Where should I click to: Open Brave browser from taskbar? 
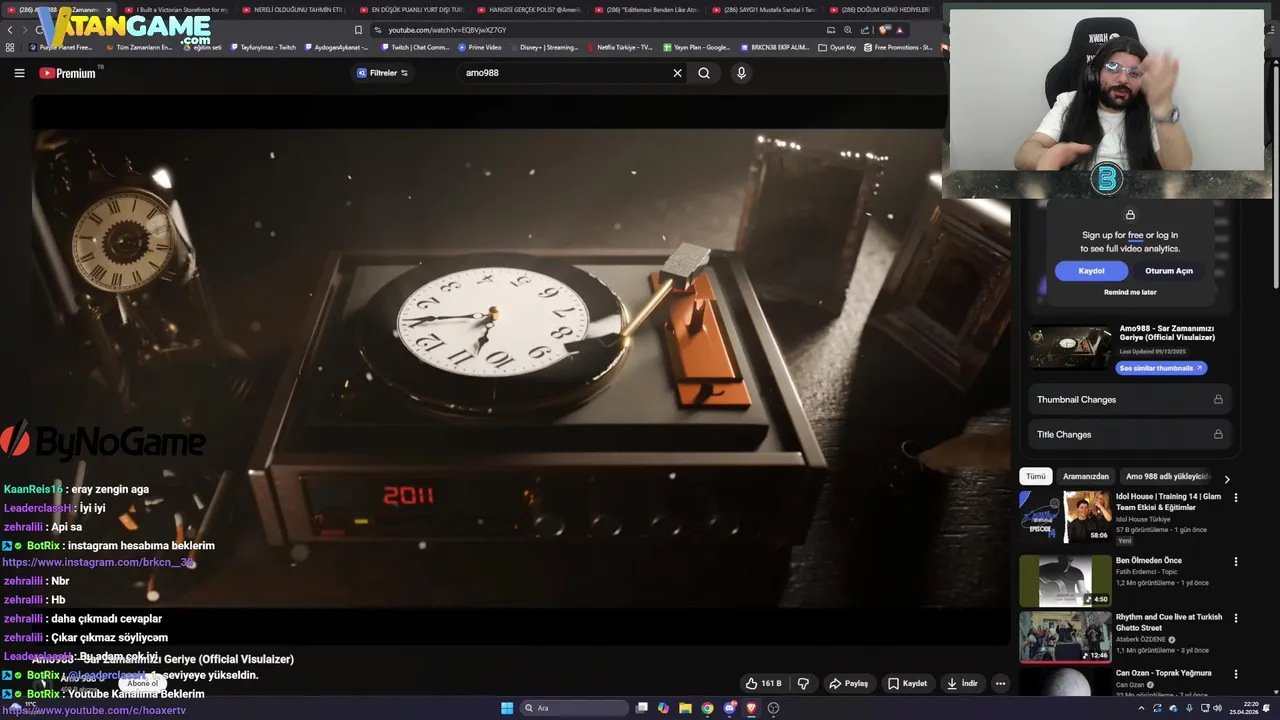752,708
